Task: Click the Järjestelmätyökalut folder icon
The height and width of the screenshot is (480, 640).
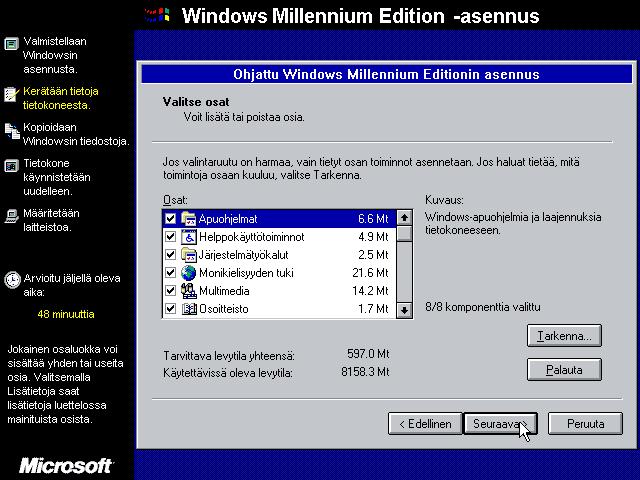Action: 189,255
